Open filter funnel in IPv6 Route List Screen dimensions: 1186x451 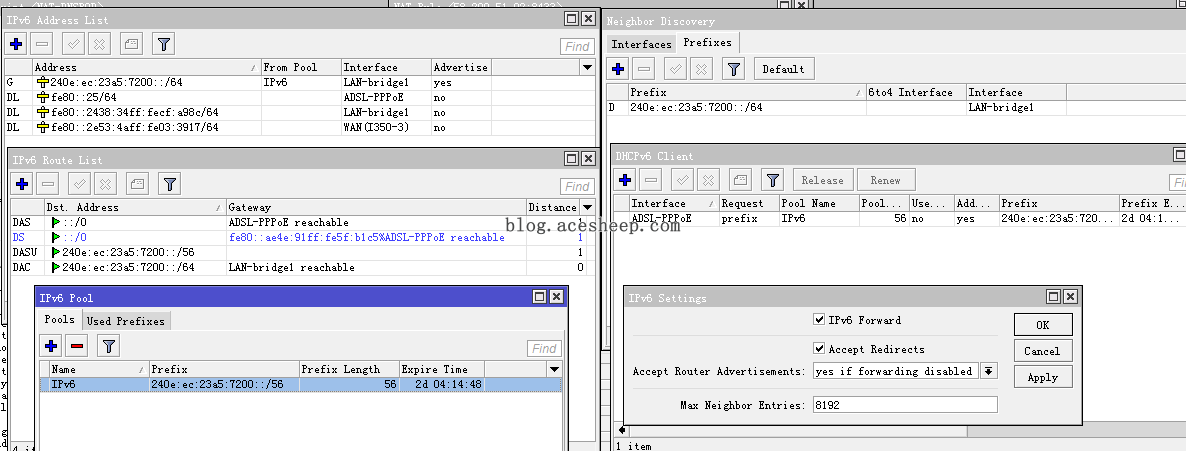pos(169,184)
